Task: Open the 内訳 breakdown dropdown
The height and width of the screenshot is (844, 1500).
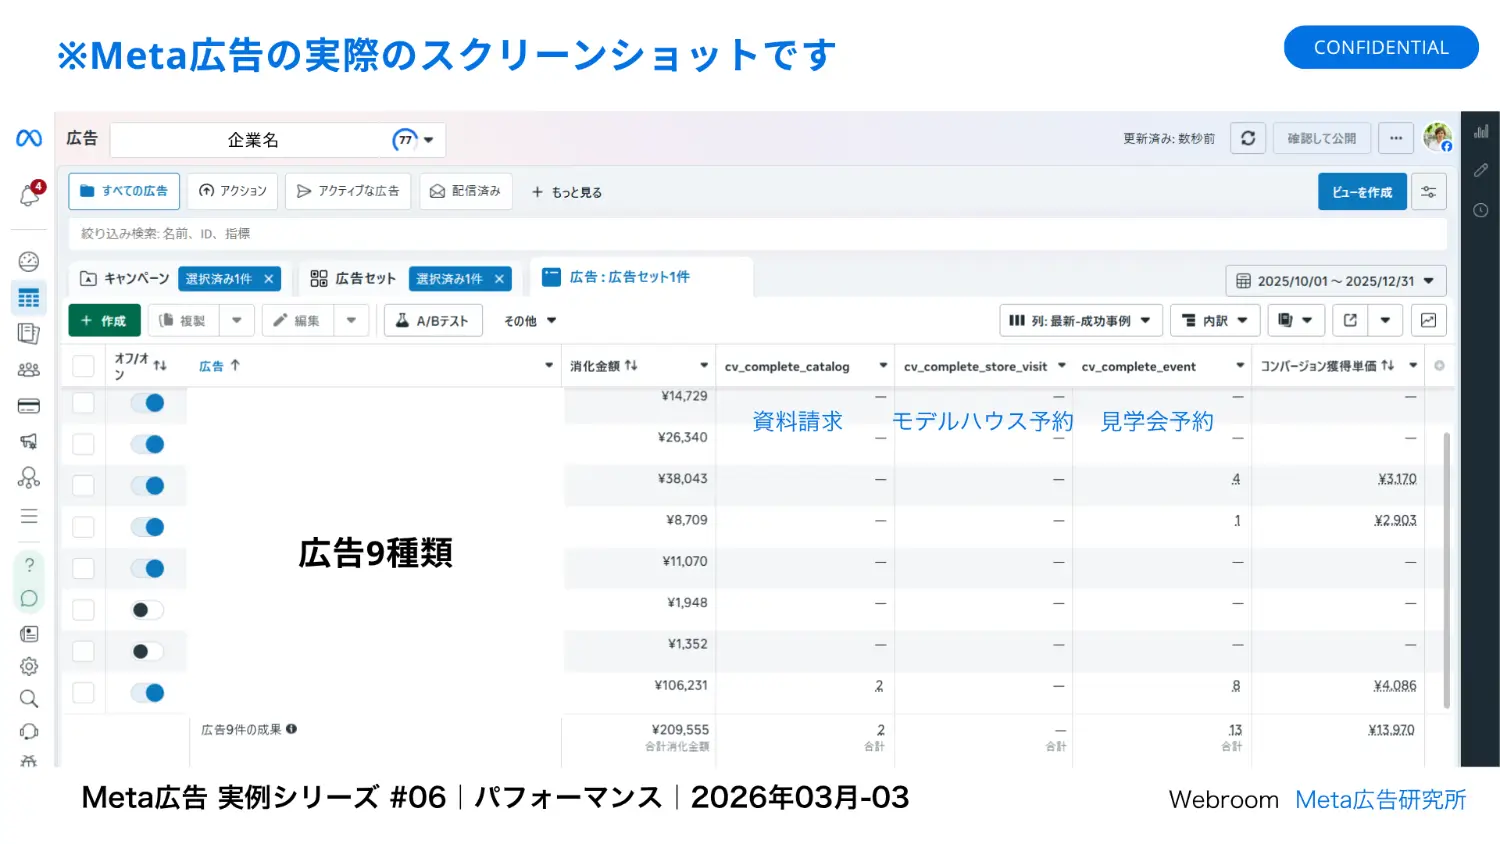Action: pyautogui.click(x=1215, y=321)
